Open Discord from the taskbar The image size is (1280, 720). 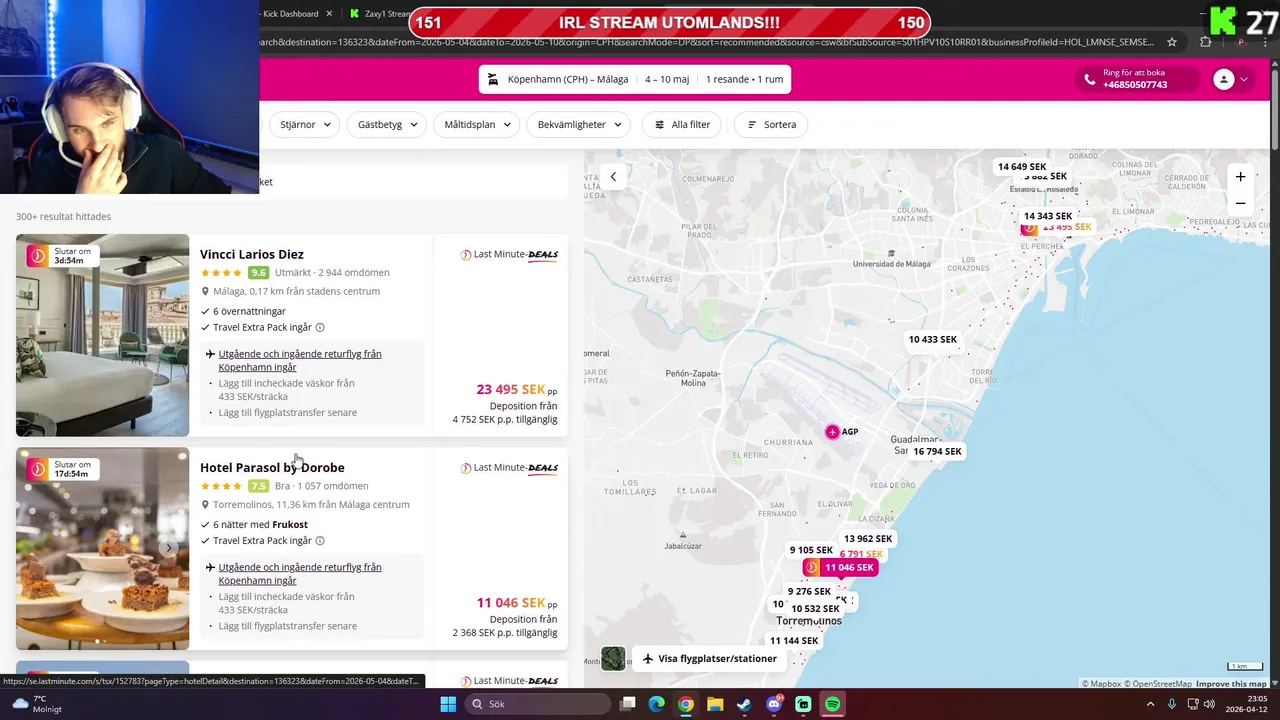tap(774, 704)
